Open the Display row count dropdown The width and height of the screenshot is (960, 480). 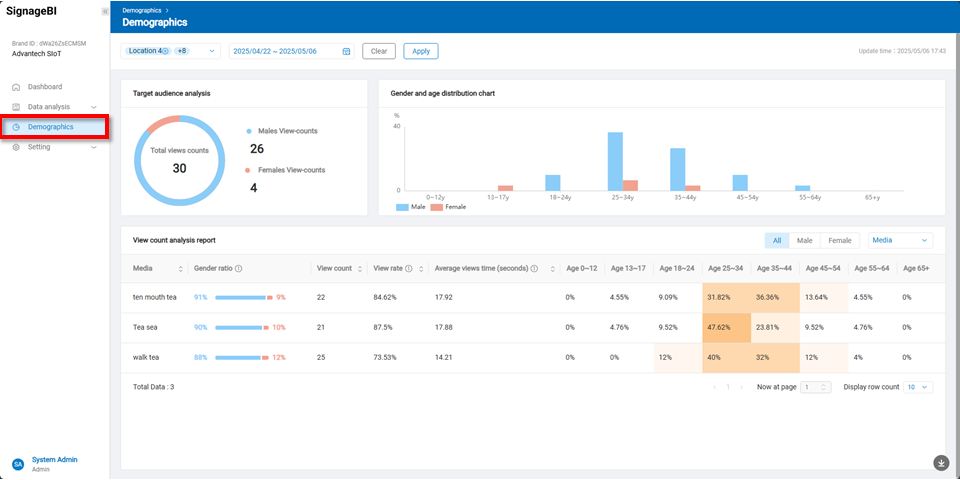917,387
